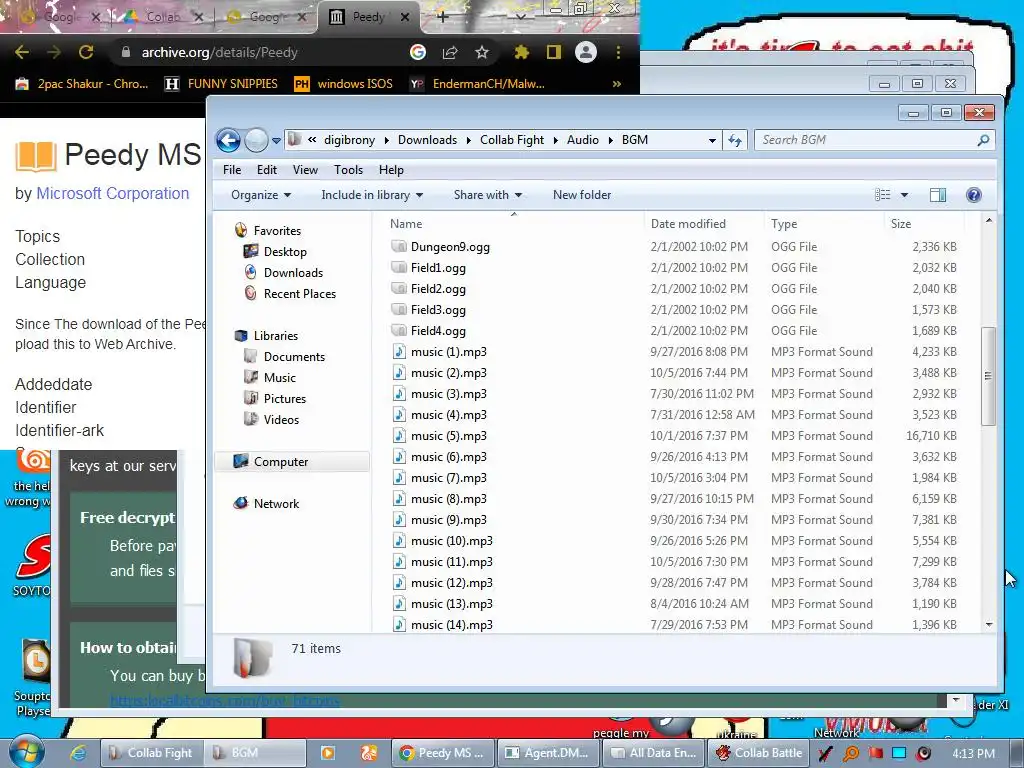
Task: Expand the Organize dropdown
Action: [261, 195]
